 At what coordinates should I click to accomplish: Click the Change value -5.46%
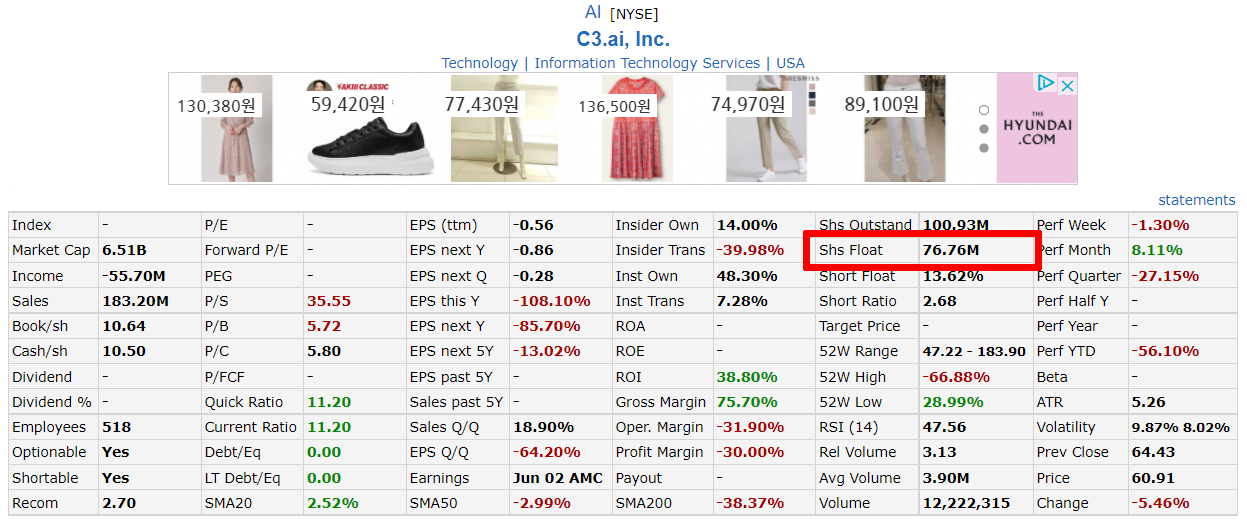1161,503
